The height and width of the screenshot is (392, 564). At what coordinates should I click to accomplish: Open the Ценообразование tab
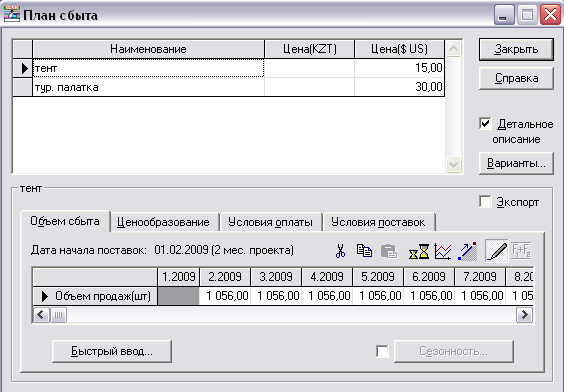coord(163,222)
